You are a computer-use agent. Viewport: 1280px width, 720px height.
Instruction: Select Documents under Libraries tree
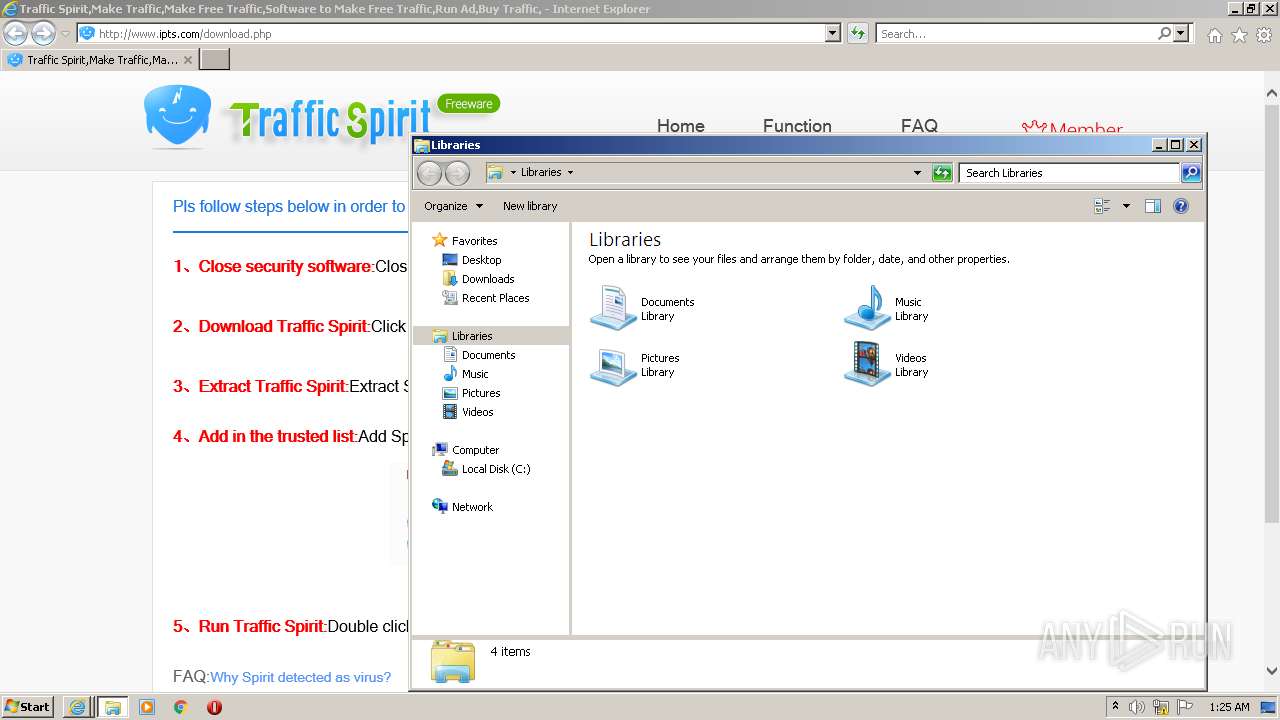[488, 355]
